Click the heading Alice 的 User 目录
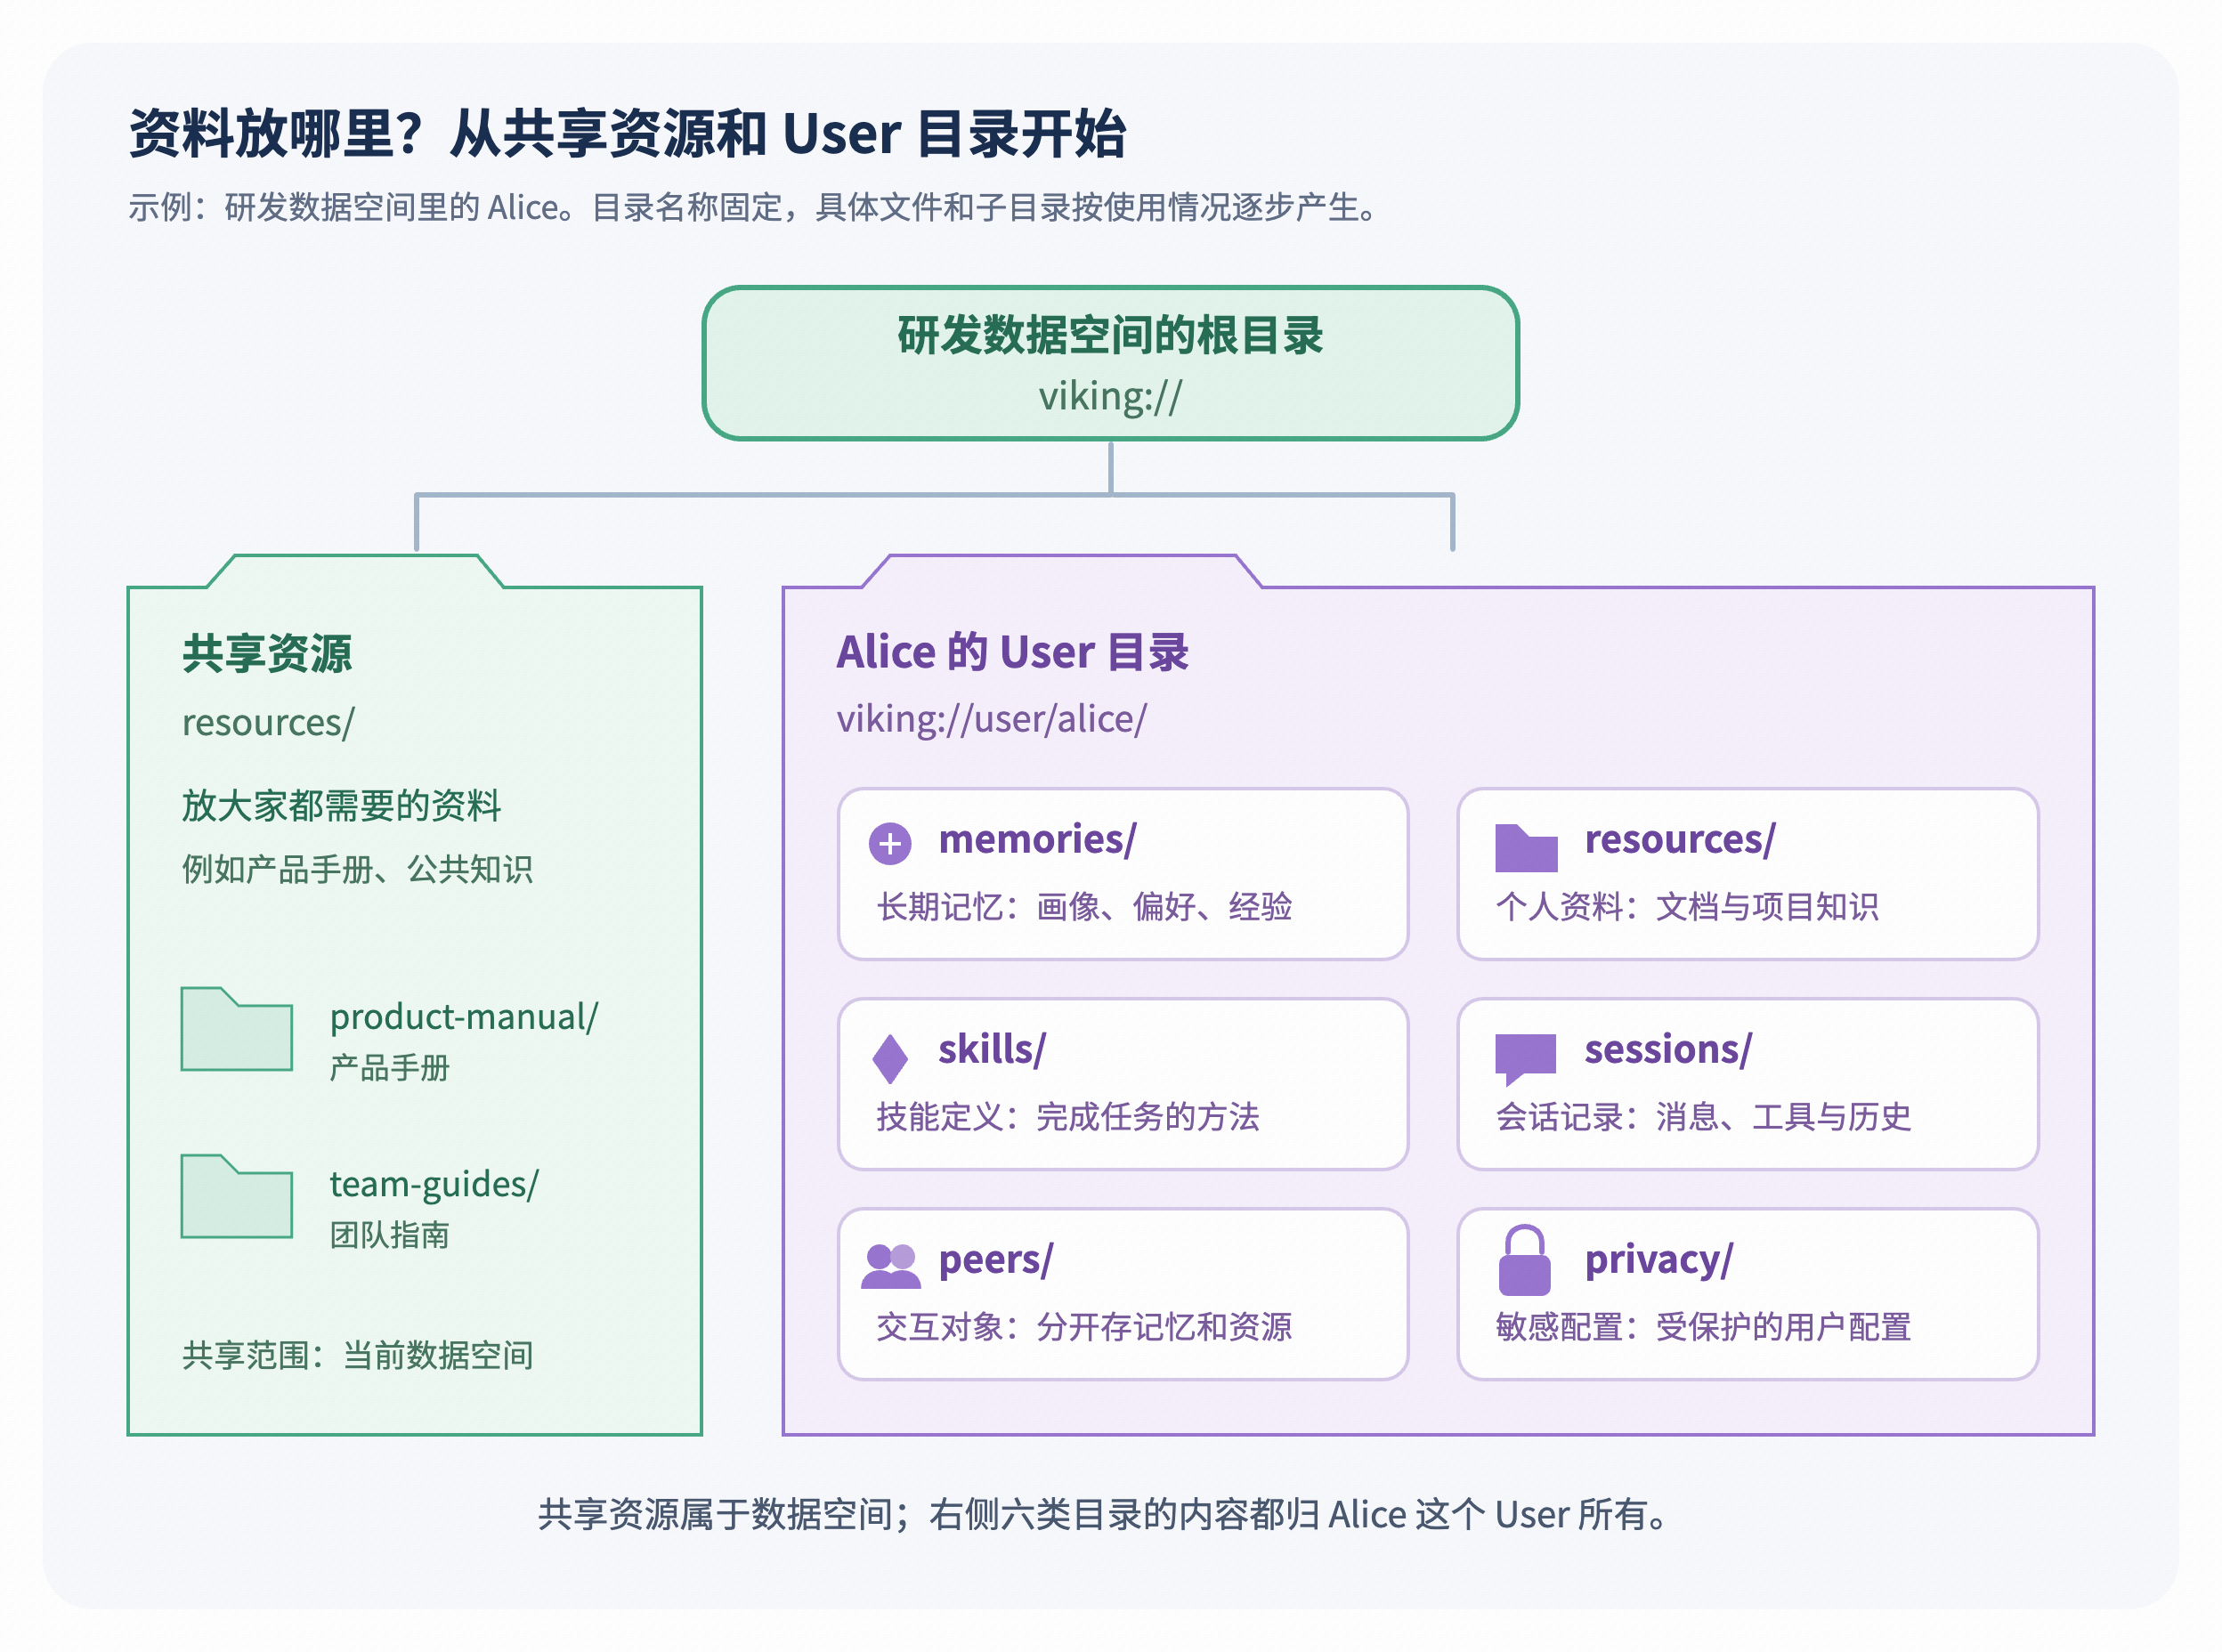 click(x=1012, y=652)
